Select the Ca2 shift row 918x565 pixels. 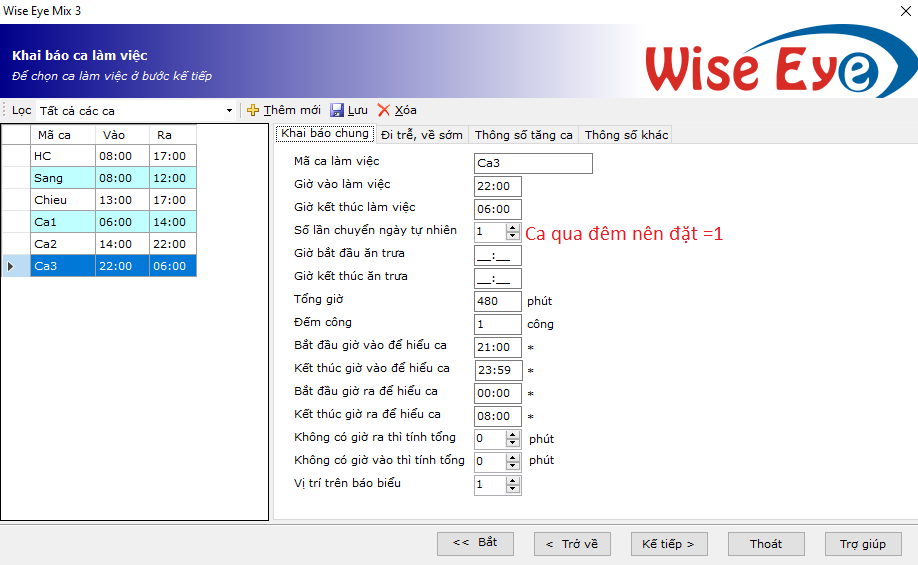(x=62, y=244)
